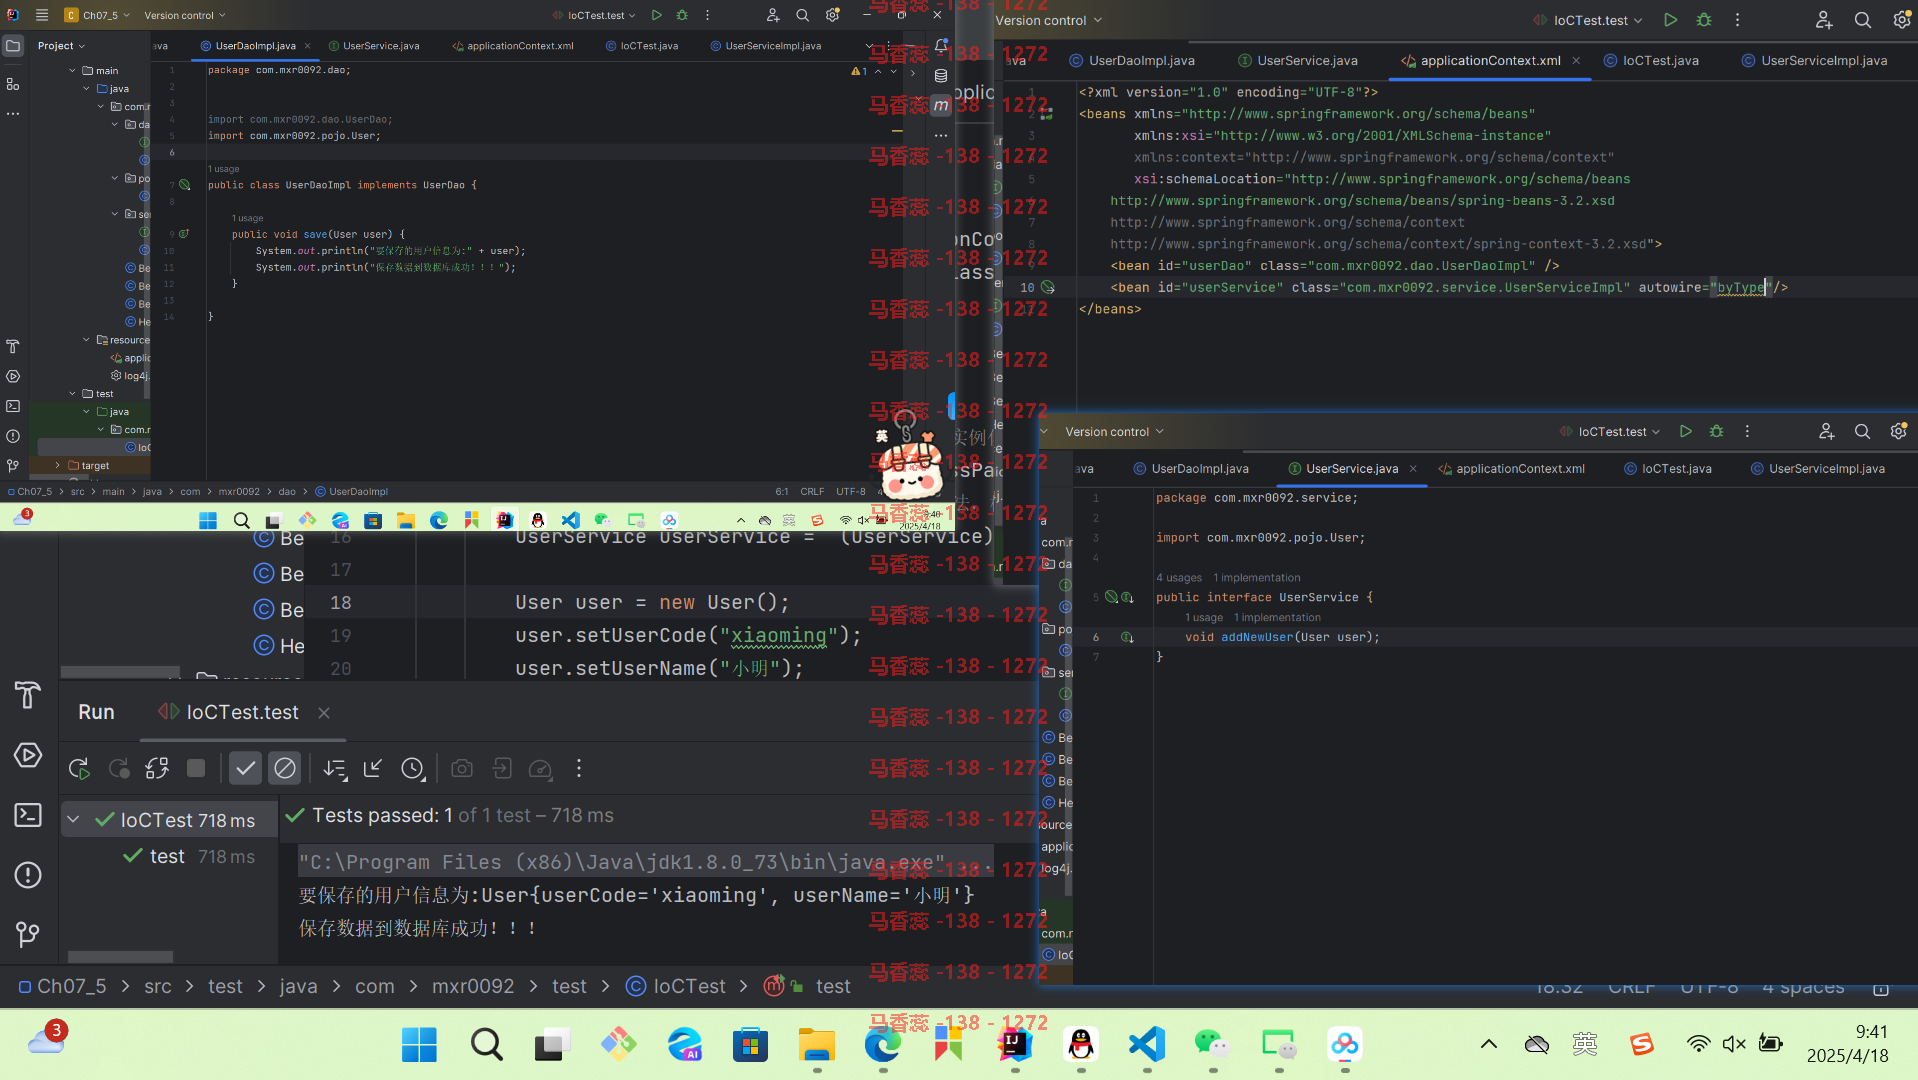Screen dimensions: 1918x1080
Task: Click debug bug icon in UserService.java window
Action: (x=1716, y=431)
